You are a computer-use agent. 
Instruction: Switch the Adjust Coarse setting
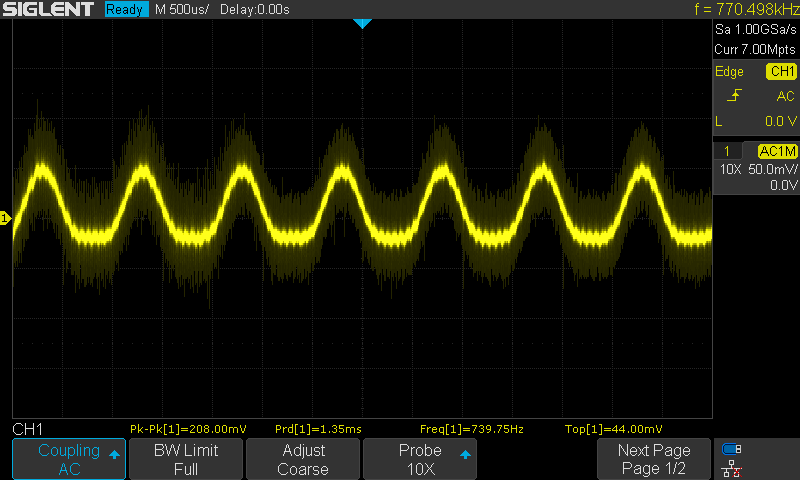click(303, 459)
